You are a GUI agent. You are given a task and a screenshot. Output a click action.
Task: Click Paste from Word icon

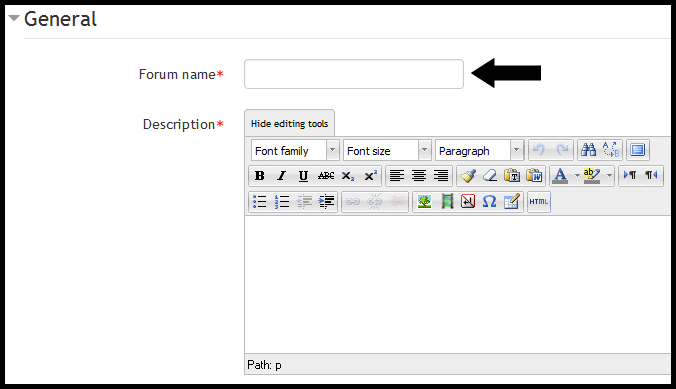[534, 176]
